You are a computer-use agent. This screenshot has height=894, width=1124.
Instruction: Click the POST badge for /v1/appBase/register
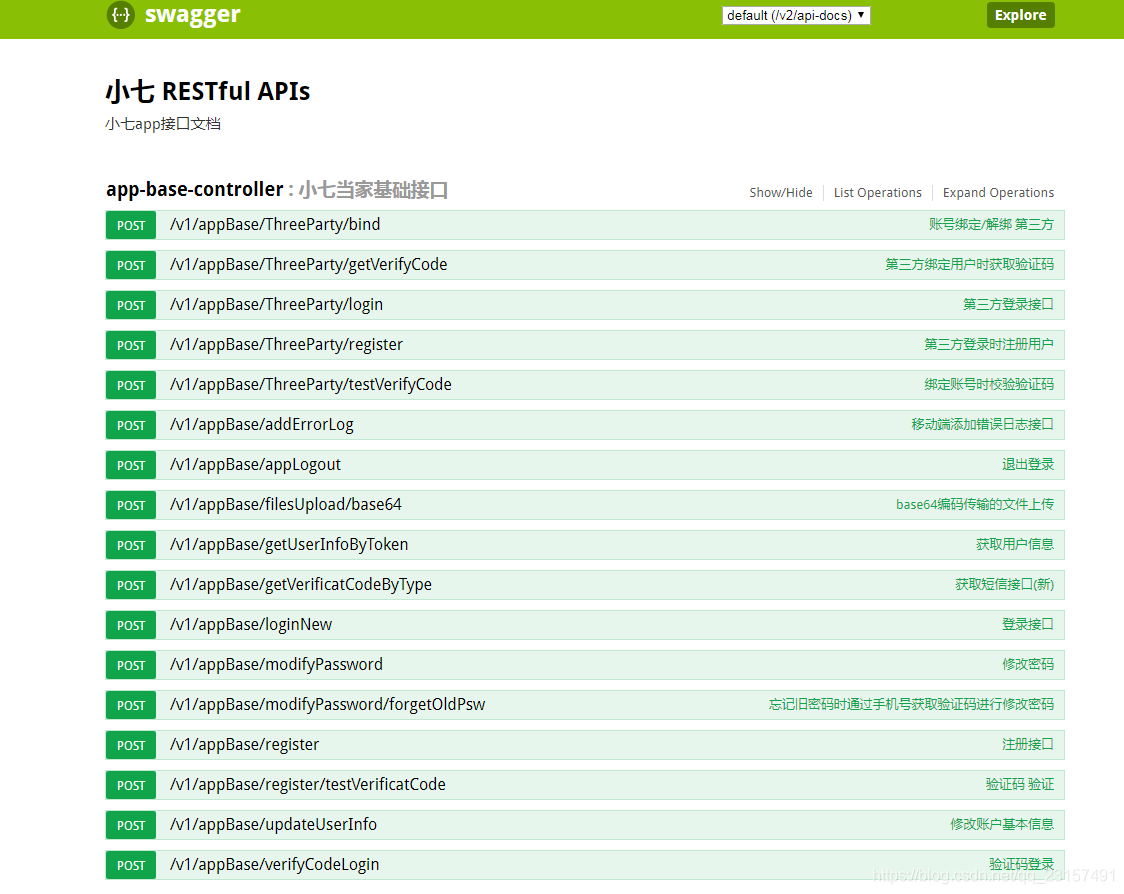point(130,744)
